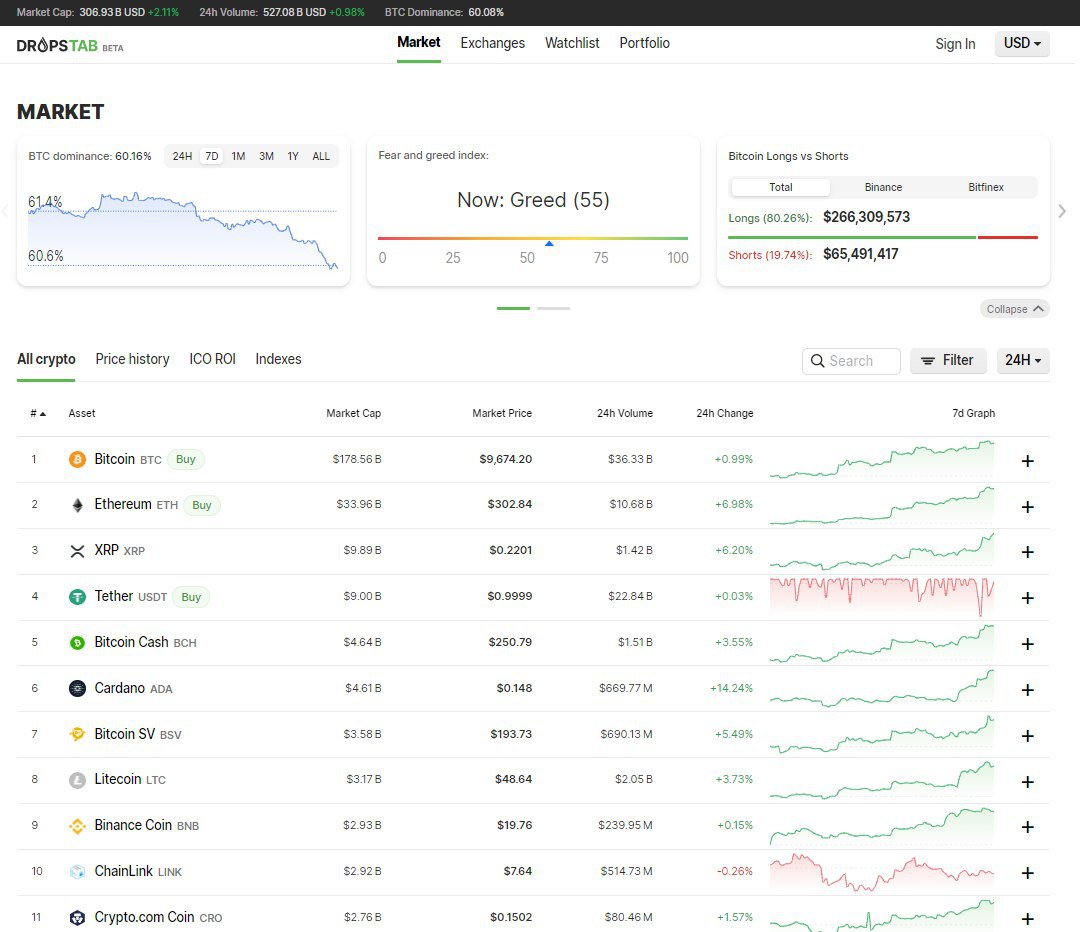Click the BTC dominance line chart

coord(183,229)
